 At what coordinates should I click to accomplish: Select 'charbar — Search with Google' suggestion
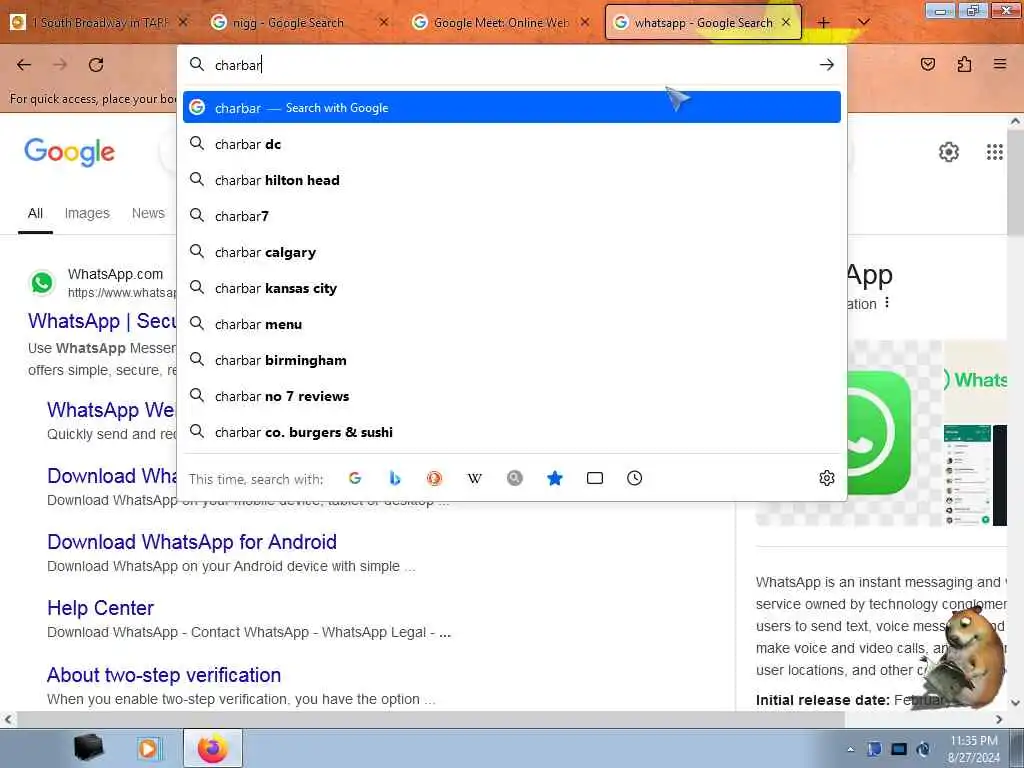(511, 108)
